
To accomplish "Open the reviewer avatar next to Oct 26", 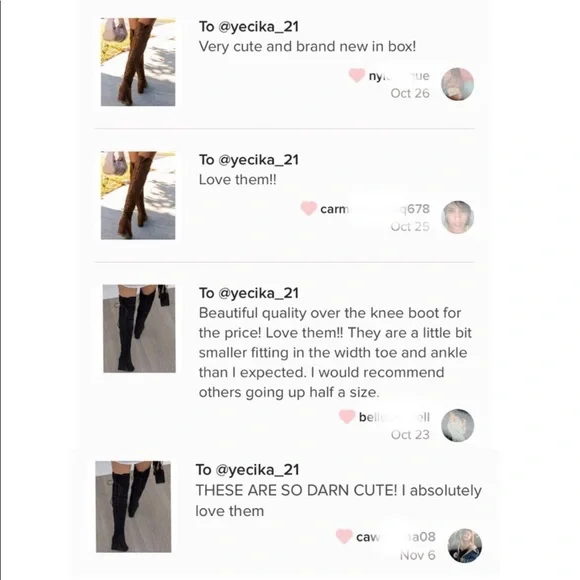I will coord(458,84).
